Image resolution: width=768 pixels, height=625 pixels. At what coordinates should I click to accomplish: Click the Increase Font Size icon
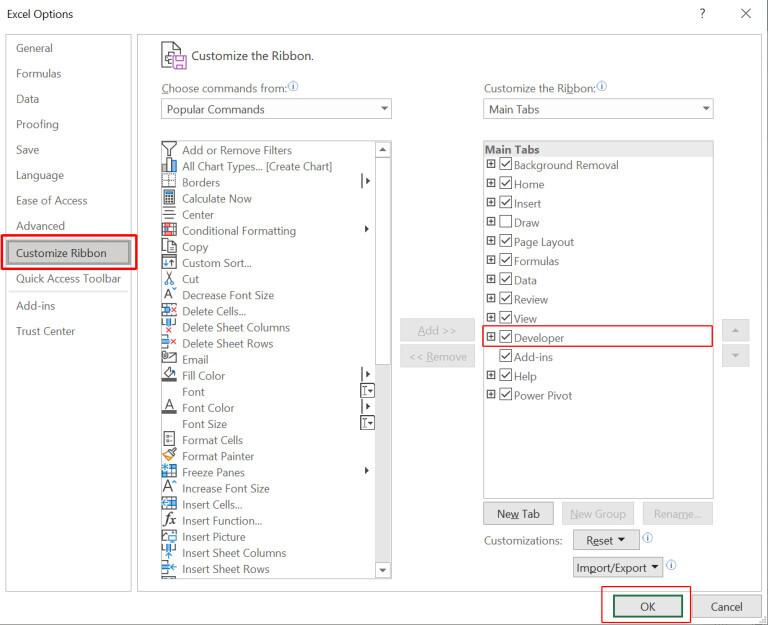coord(169,488)
